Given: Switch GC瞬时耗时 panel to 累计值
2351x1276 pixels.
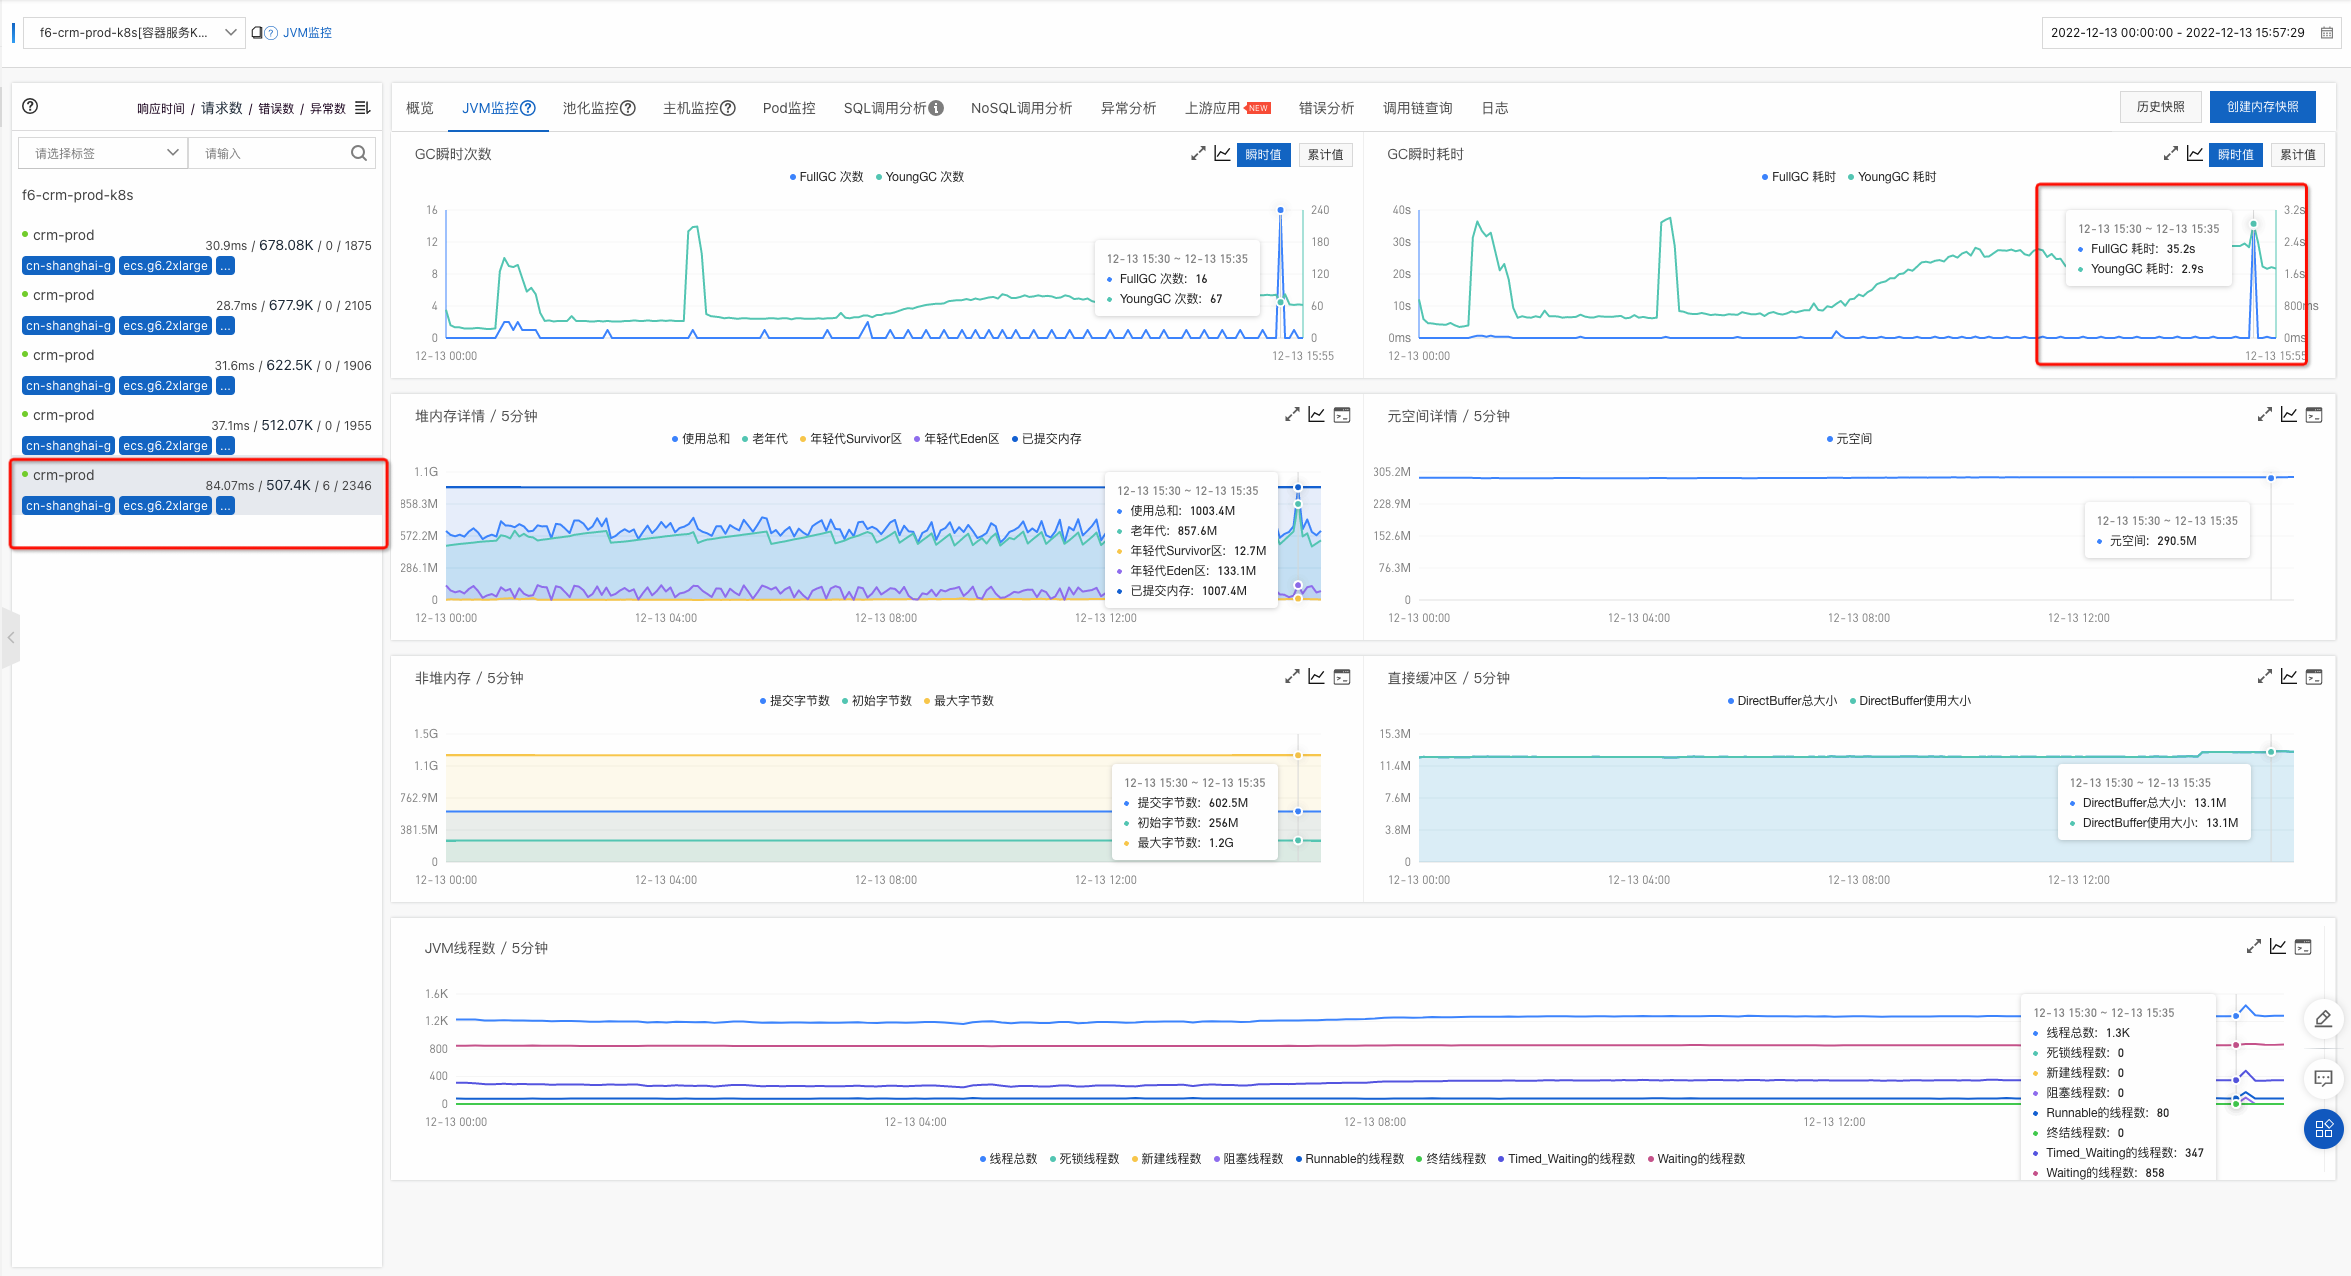Looking at the screenshot, I should pos(2297,155).
